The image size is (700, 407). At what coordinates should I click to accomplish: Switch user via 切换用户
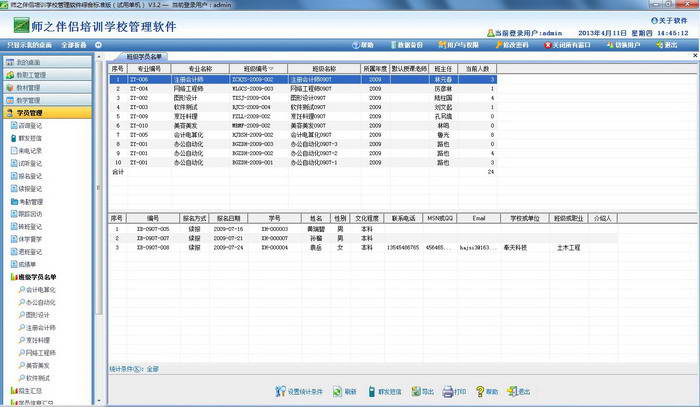624,45
